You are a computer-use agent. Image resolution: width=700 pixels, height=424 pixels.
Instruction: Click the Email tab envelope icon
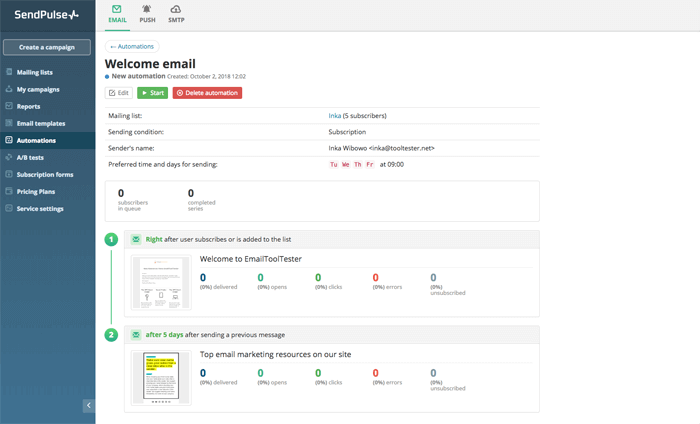pos(117,9)
